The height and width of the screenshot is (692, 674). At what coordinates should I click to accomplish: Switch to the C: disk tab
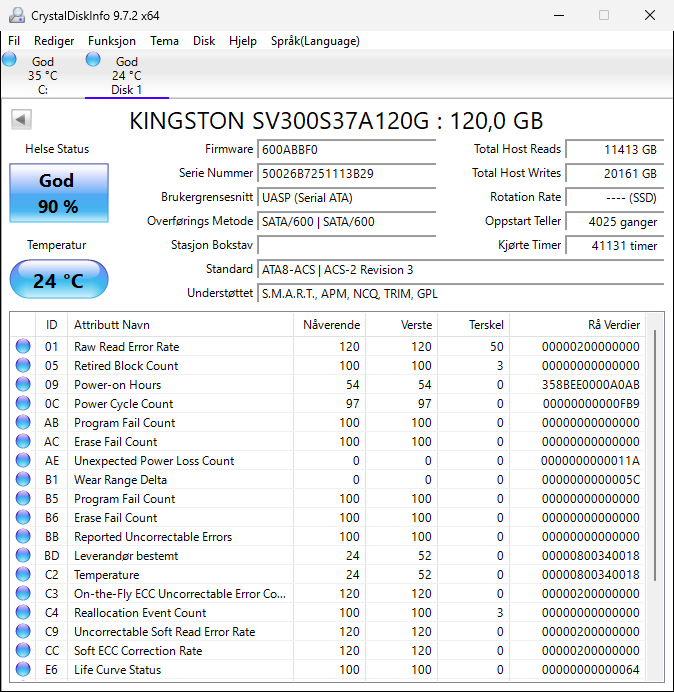coord(42,75)
